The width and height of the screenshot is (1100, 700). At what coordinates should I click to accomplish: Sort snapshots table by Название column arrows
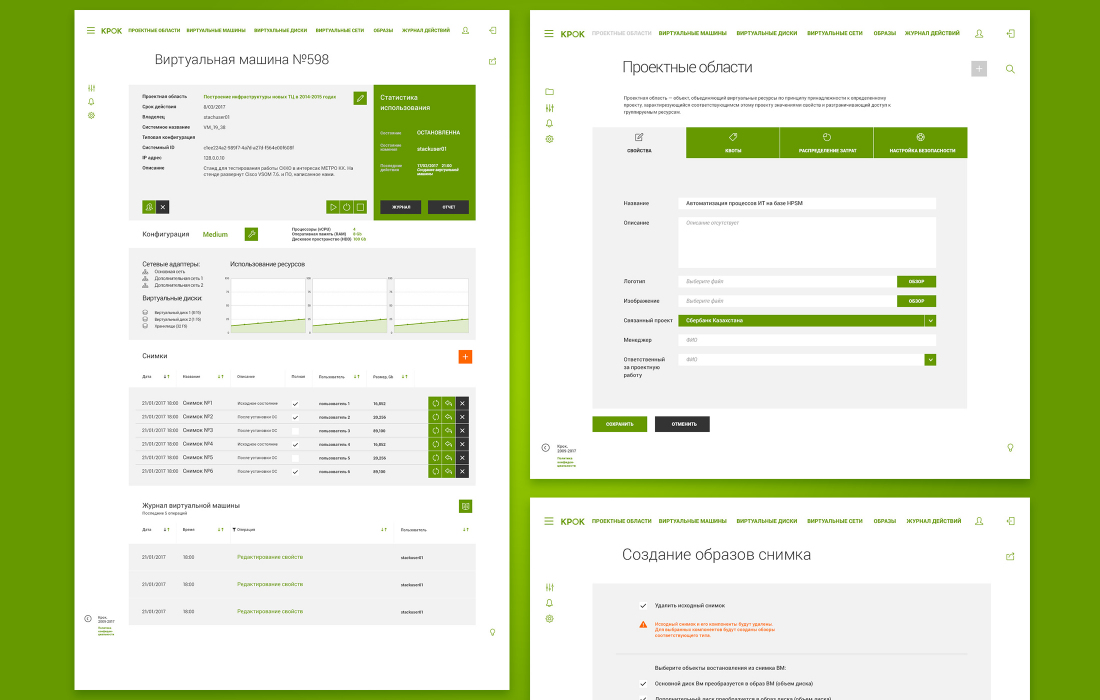220,377
